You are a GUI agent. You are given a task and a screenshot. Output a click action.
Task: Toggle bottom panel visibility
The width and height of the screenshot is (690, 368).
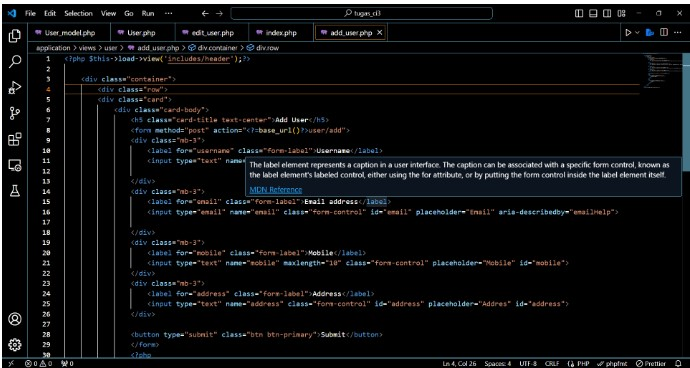click(593, 14)
